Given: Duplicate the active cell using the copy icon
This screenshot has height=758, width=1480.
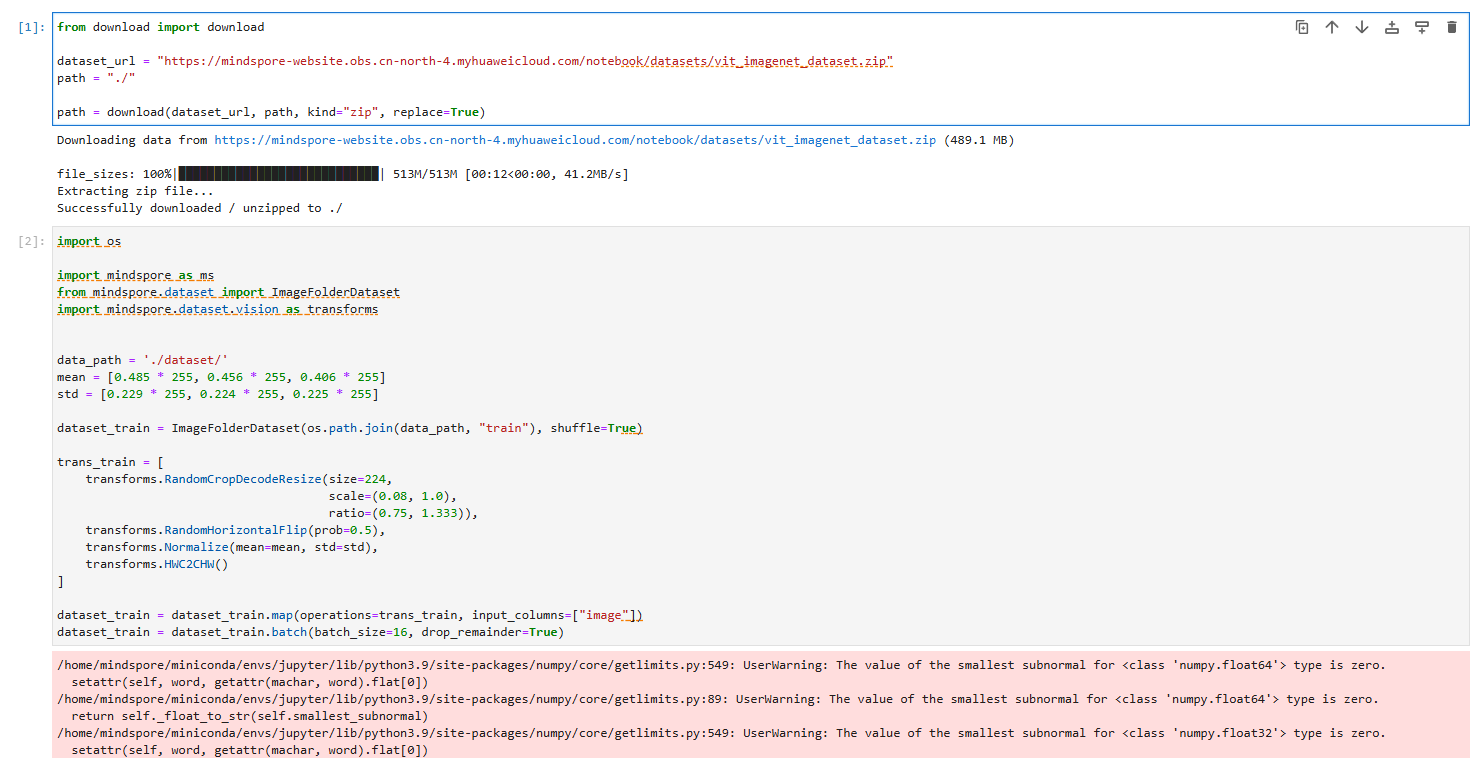Looking at the screenshot, I should (1302, 27).
